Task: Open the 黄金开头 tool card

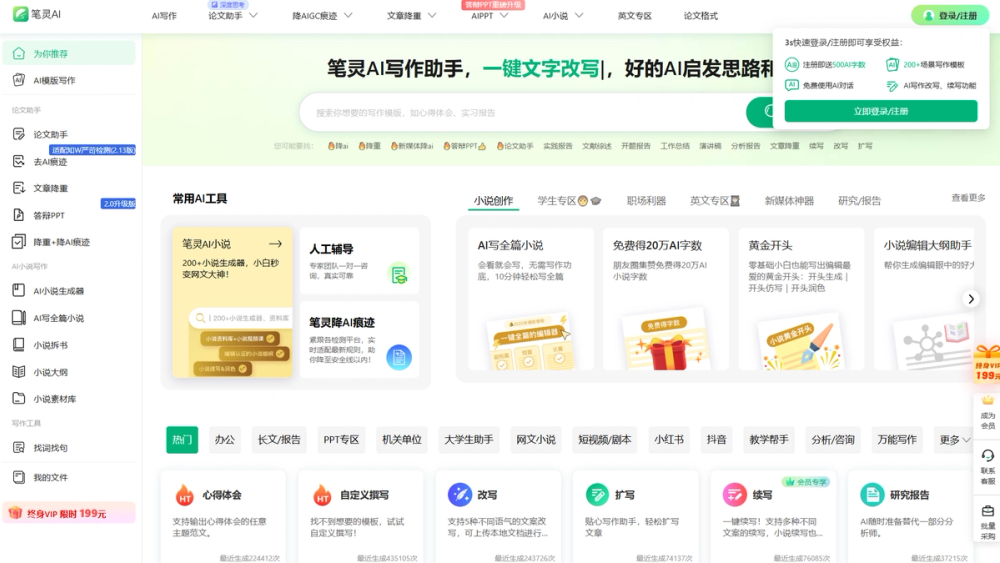Action: (801, 298)
